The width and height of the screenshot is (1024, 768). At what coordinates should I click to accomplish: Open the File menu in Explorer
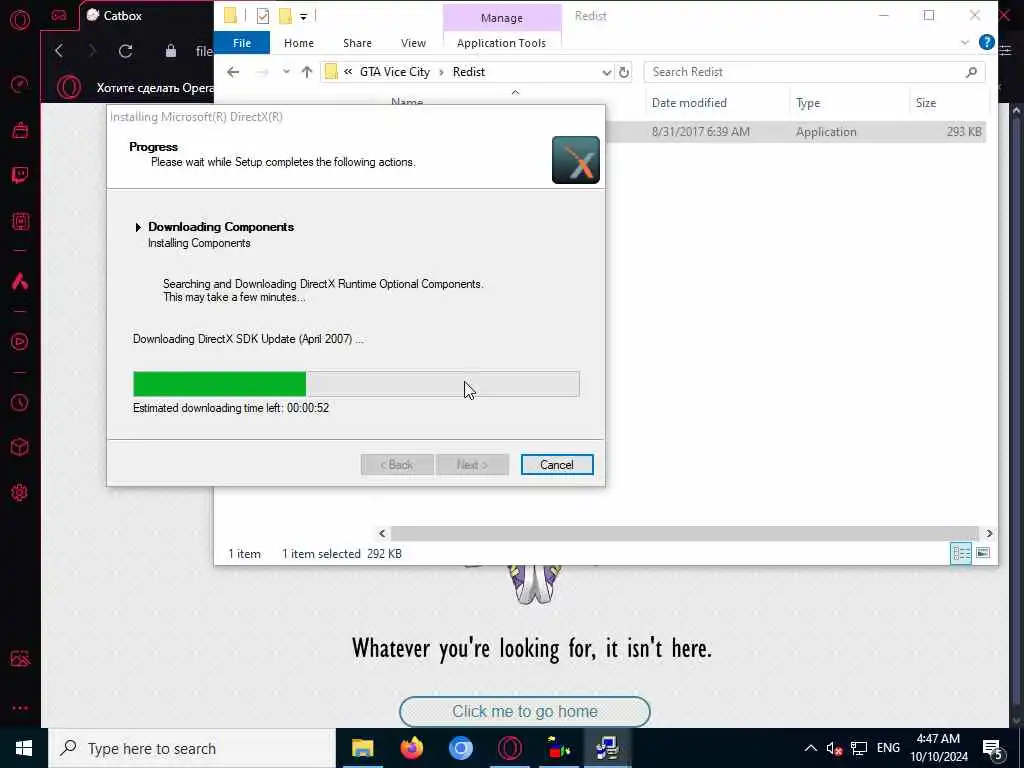242,43
